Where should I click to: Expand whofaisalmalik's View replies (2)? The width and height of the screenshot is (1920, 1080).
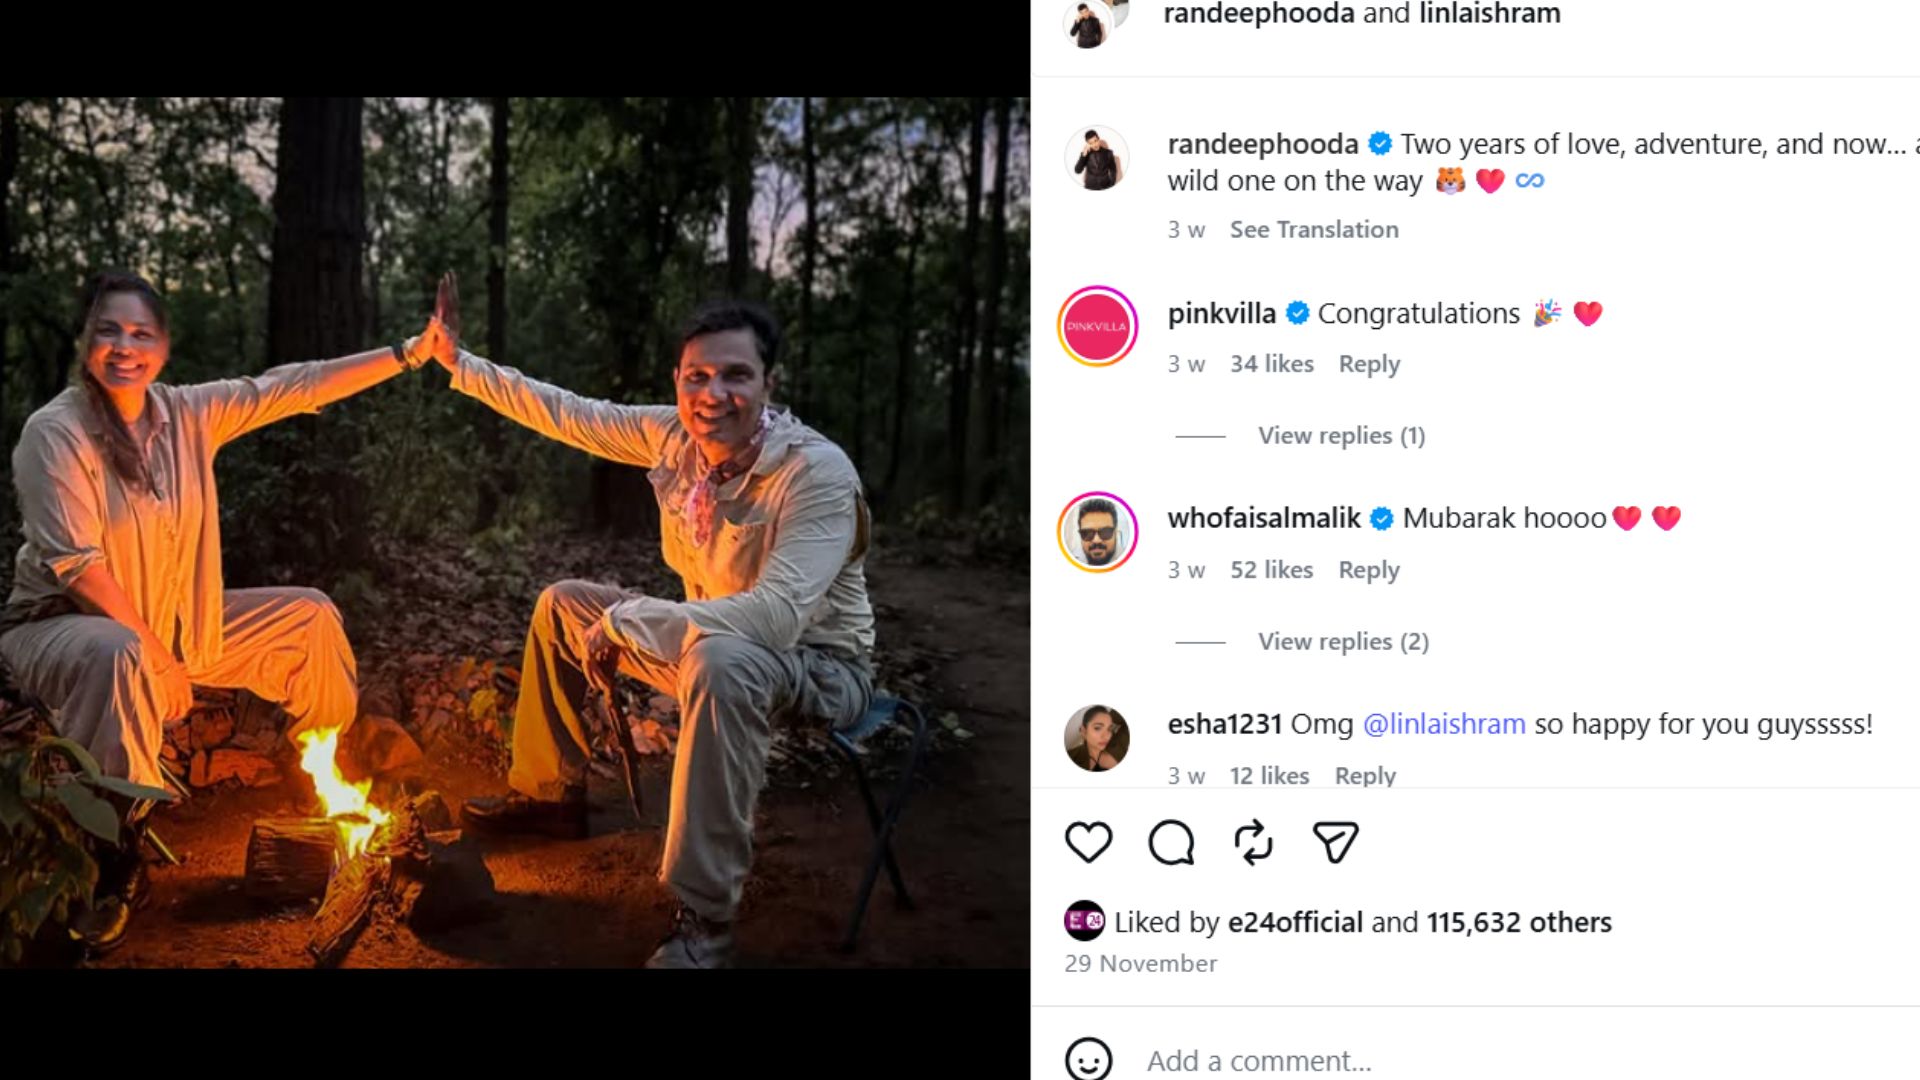coord(1343,642)
